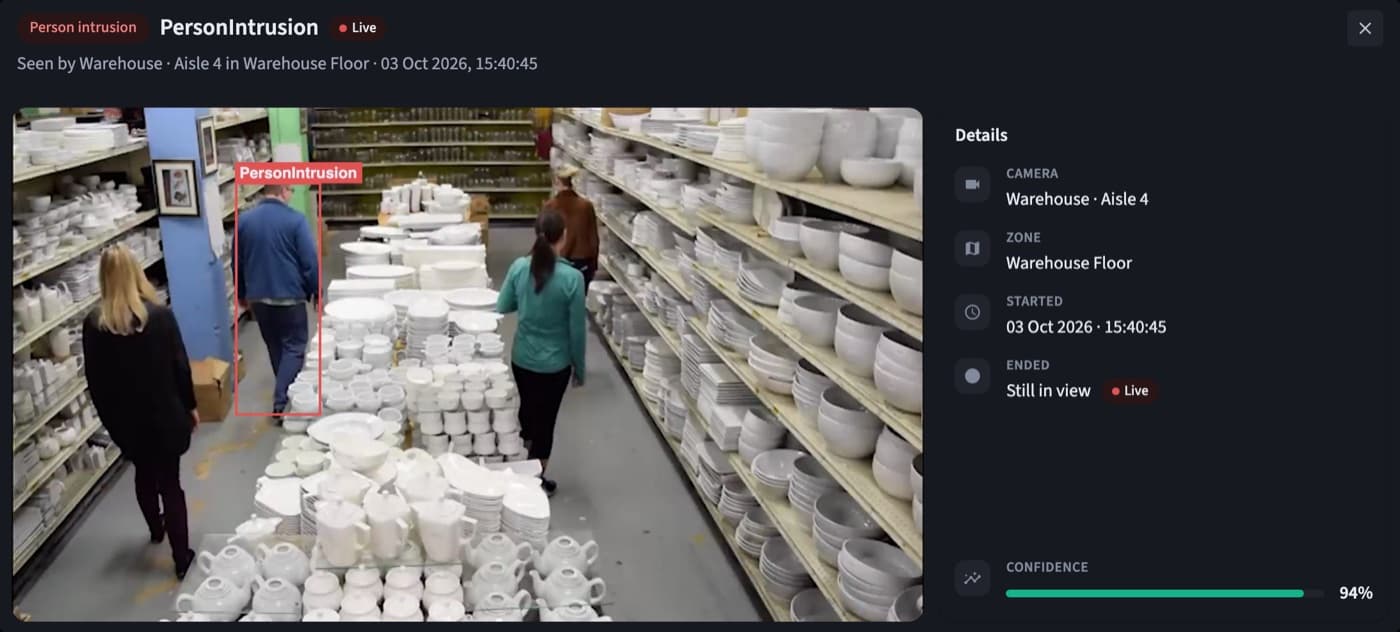Viewport: 1400px width, 632px height.
Task: Click the trend icon next to Confidence
Action: tap(972, 578)
